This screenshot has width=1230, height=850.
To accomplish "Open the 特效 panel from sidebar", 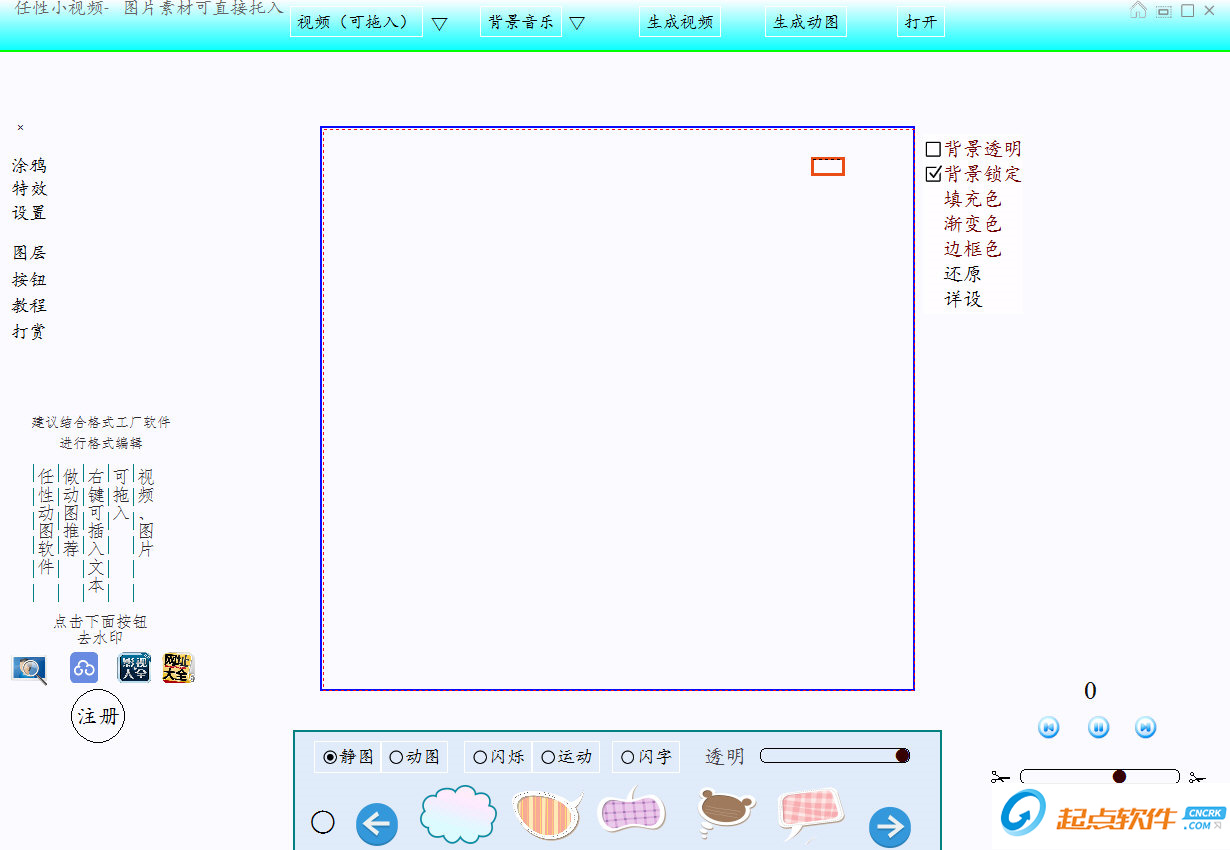I will (30, 188).
